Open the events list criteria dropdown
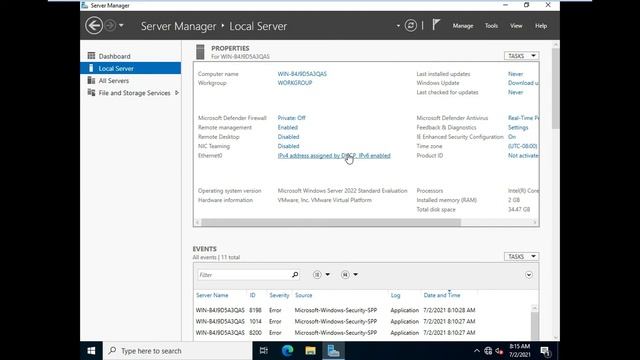Image resolution: width=640 pixels, height=360 pixels. click(321, 275)
